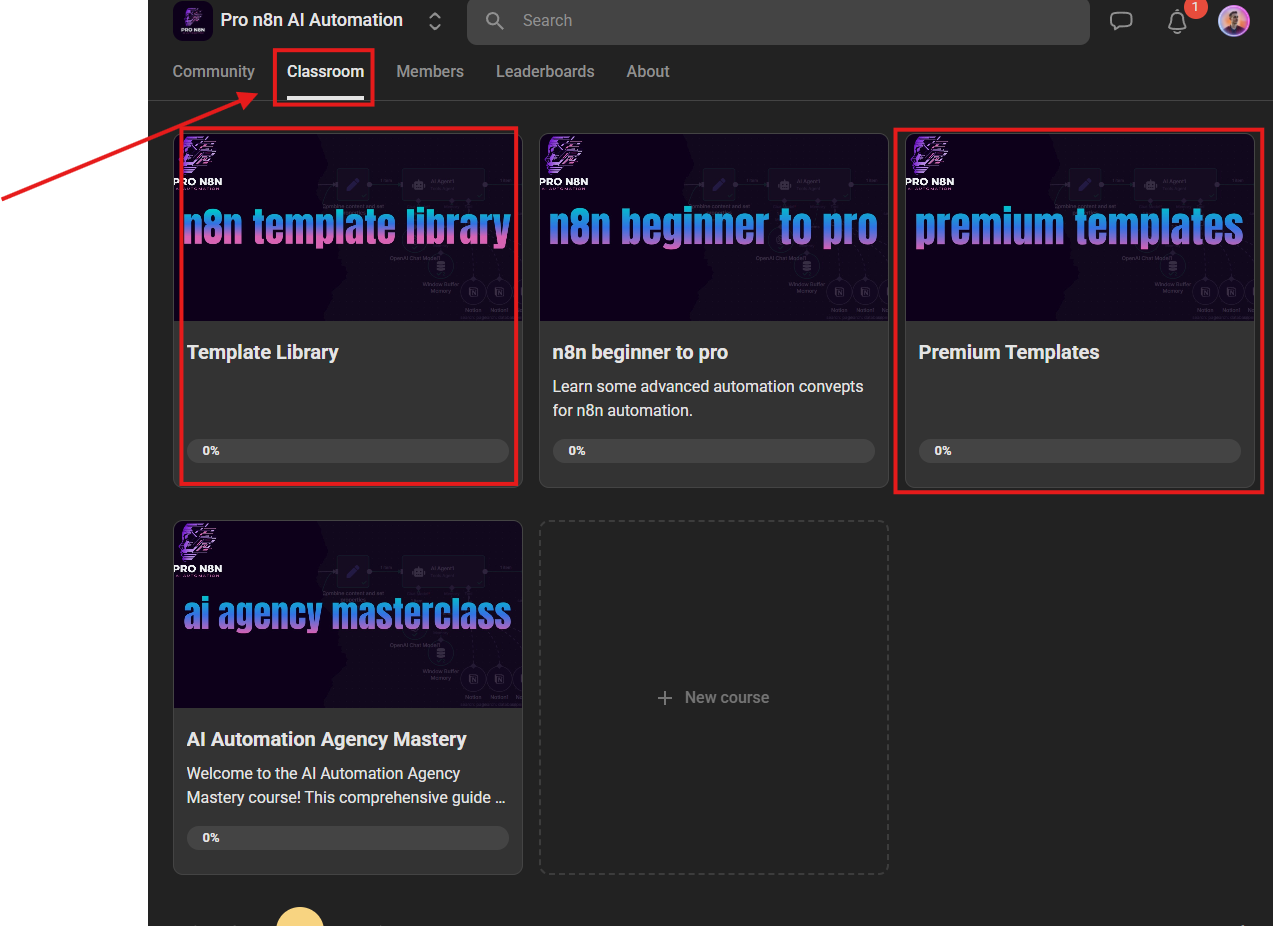The width and height of the screenshot is (1273, 926).
Task: Click the Template Library course title
Action: click(263, 352)
